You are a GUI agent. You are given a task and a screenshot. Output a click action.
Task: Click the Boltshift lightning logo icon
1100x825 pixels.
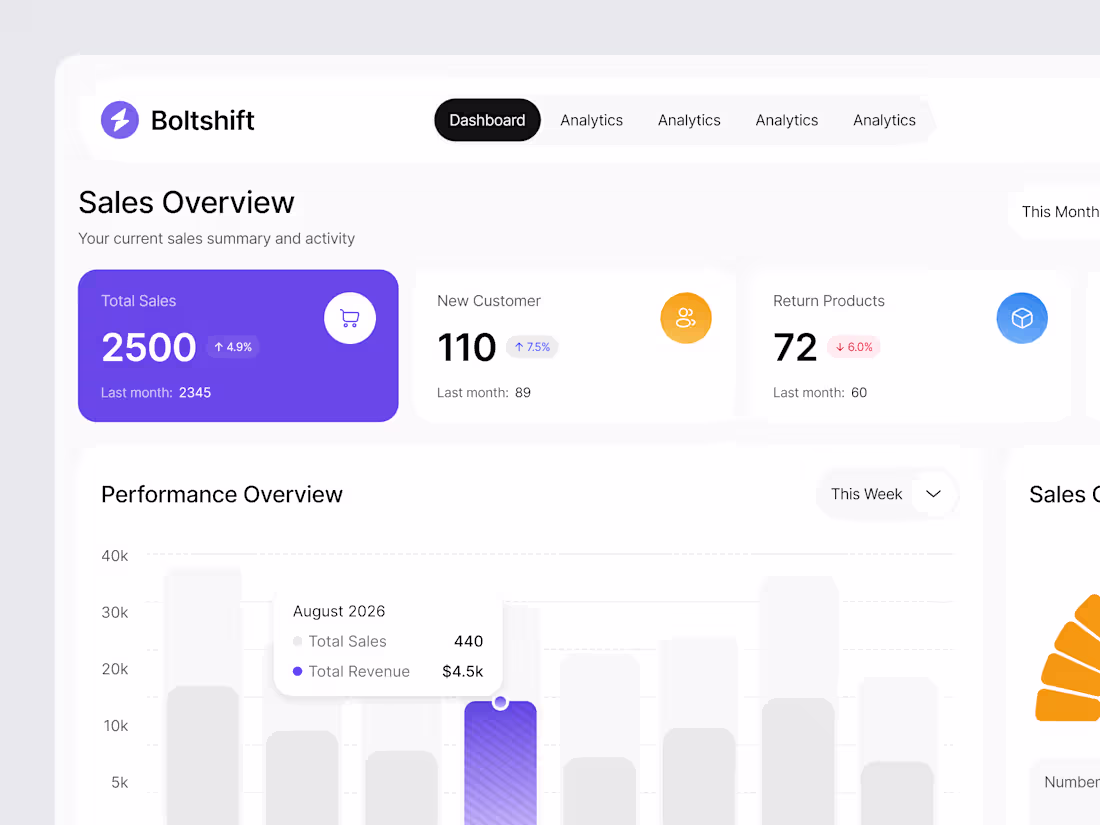tap(119, 120)
